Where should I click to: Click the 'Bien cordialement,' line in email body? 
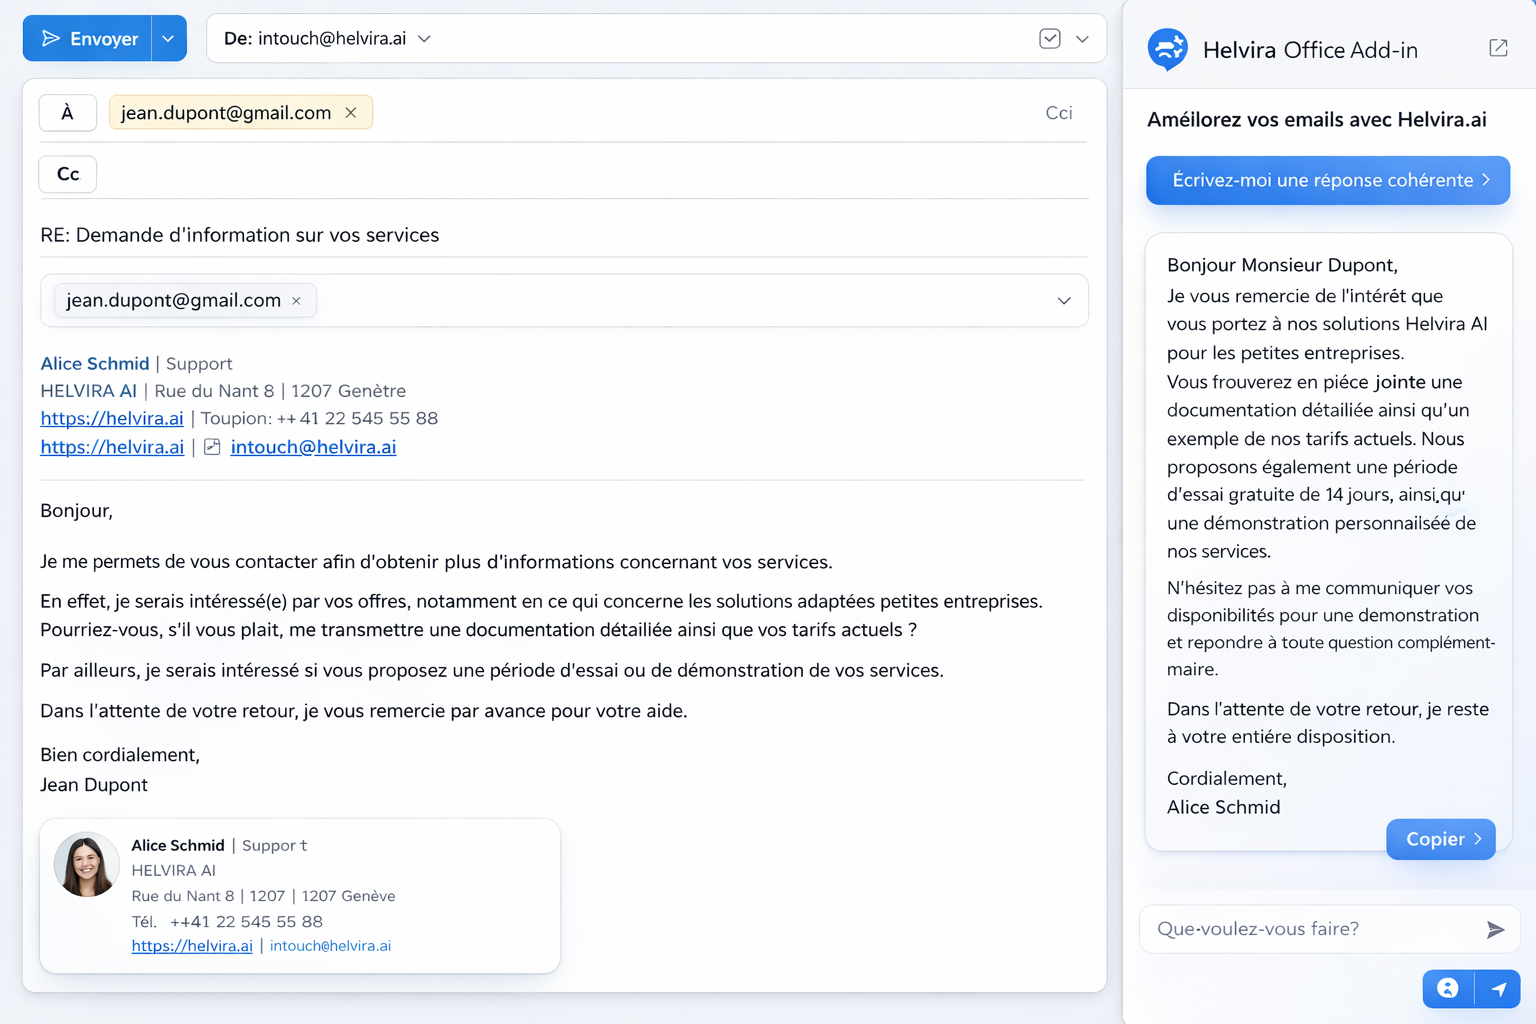[x=120, y=755]
